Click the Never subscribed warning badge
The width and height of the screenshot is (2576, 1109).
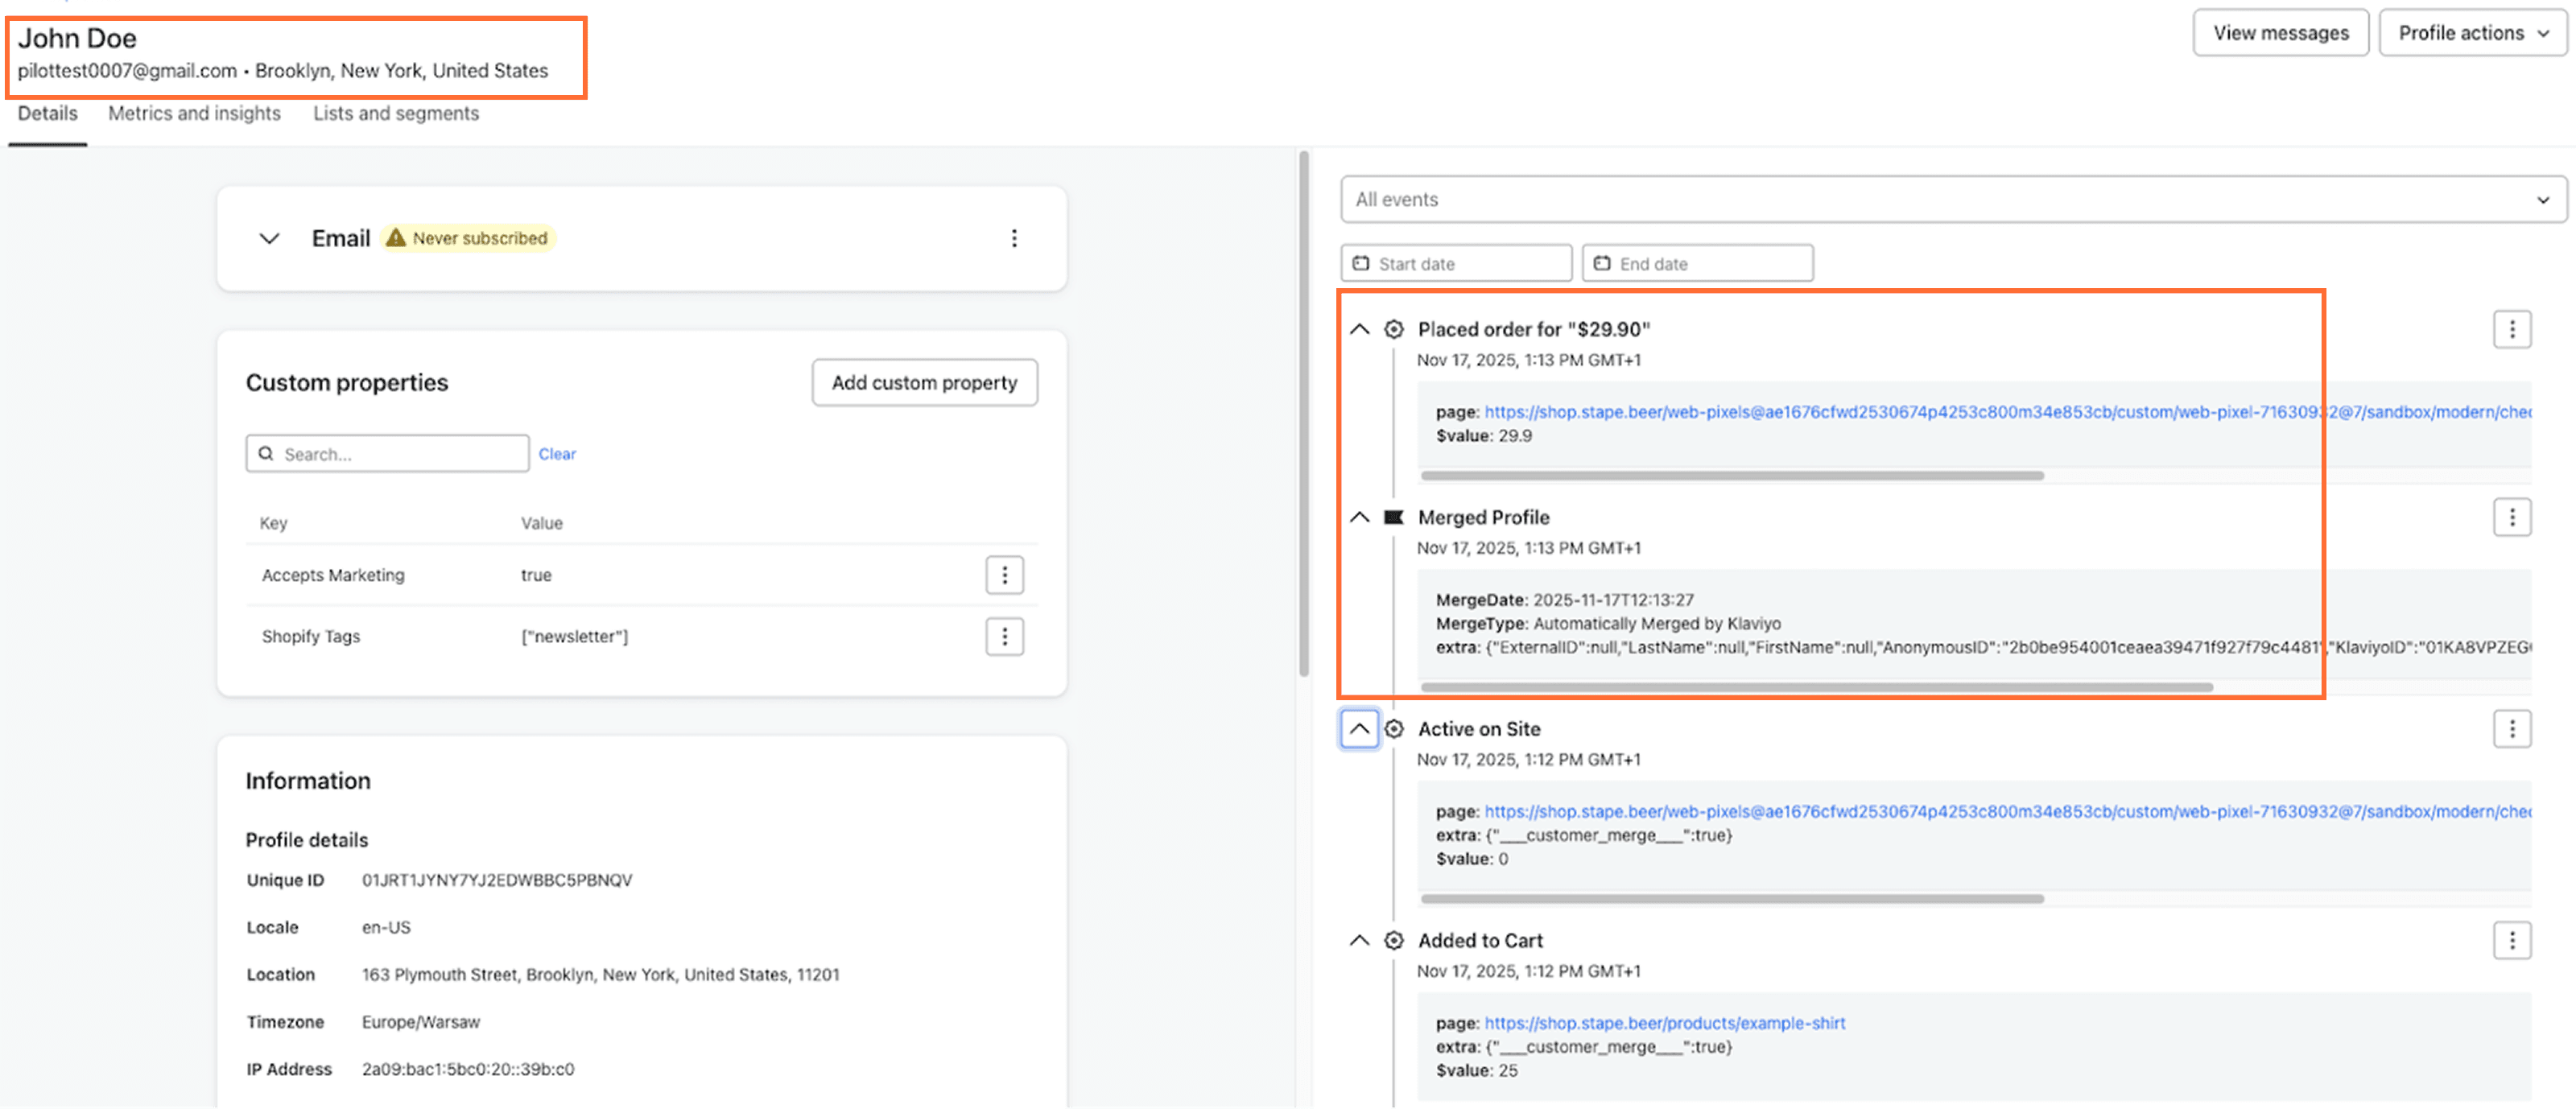click(x=468, y=238)
